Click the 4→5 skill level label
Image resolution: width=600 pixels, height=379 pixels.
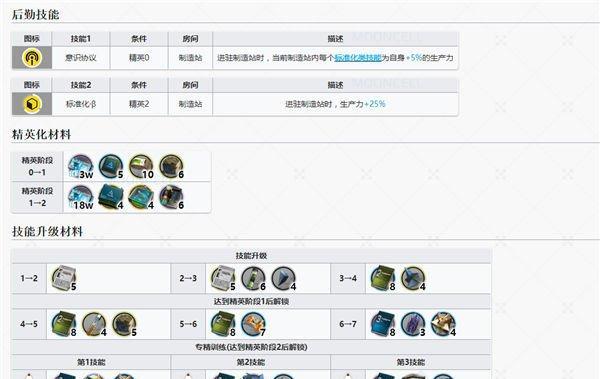click(29, 324)
